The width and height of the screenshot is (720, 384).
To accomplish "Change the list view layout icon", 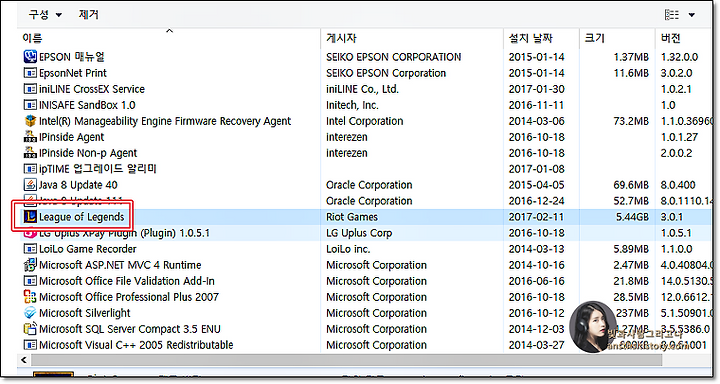I will 672,15.
